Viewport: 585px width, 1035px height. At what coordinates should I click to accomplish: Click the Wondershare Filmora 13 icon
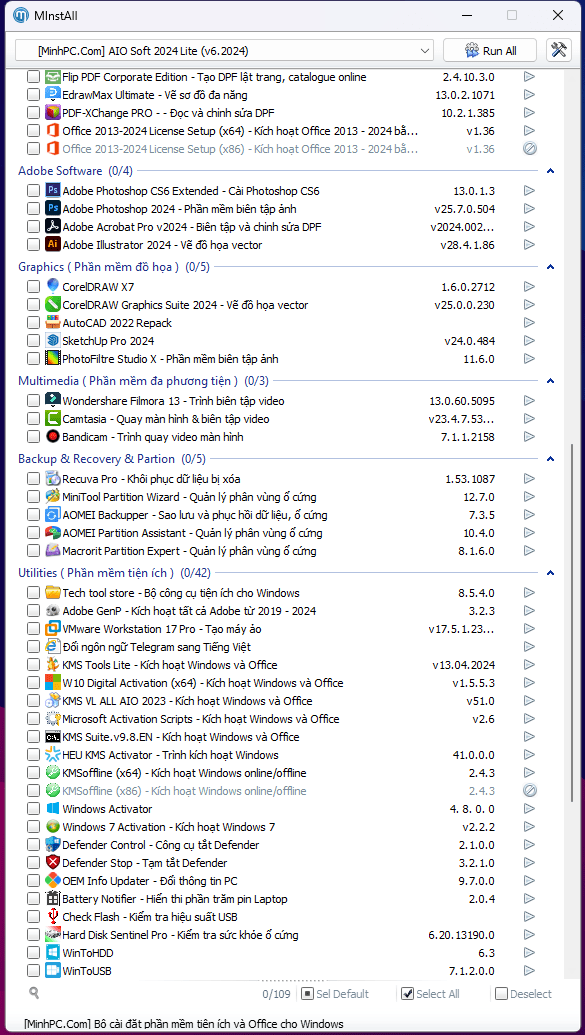click(x=53, y=401)
